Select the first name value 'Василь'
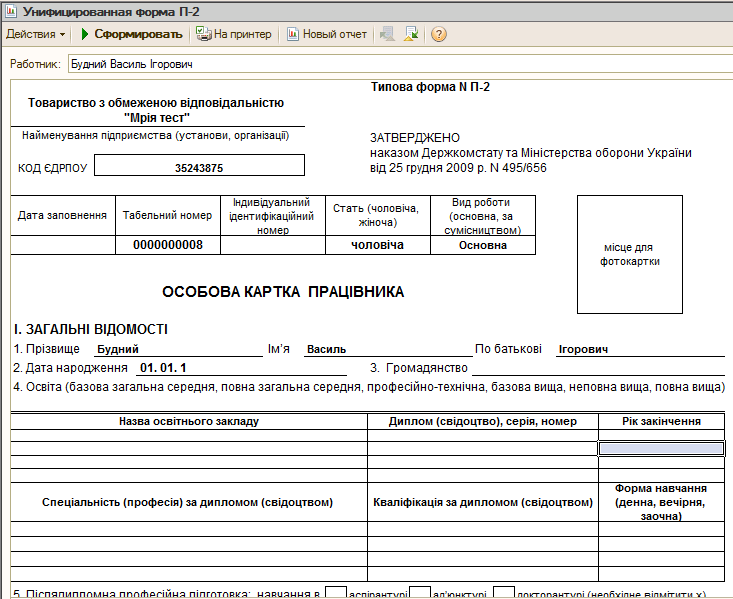The width and height of the screenshot is (733, 599). (326, 349)
